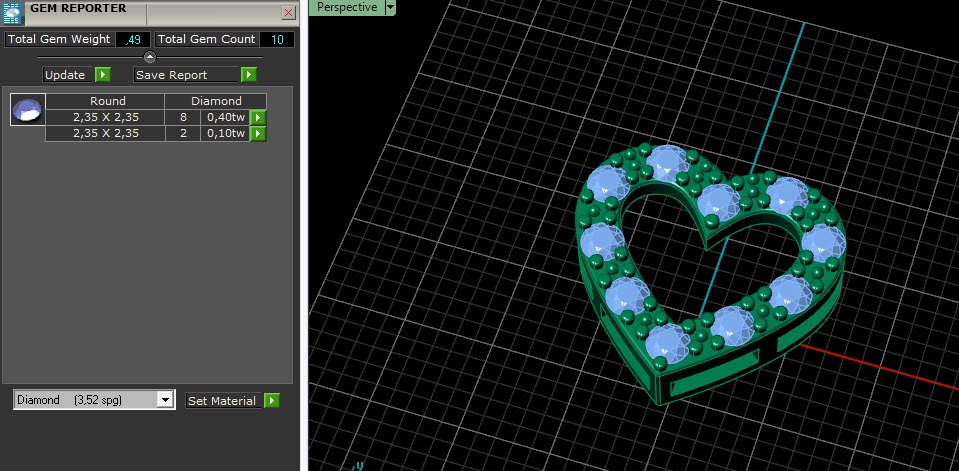The width and height of the screenshot is (959, 471).
Task: Click the Diamond column header
Action: pos(216,102)
